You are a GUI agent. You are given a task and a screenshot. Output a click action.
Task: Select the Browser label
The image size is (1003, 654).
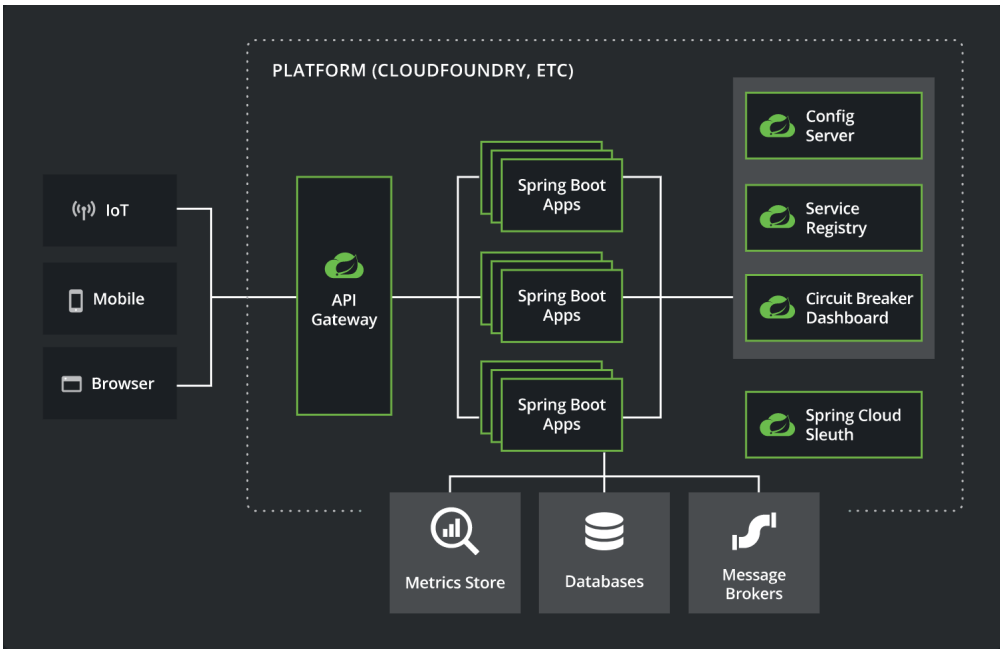tap(123, 383)
